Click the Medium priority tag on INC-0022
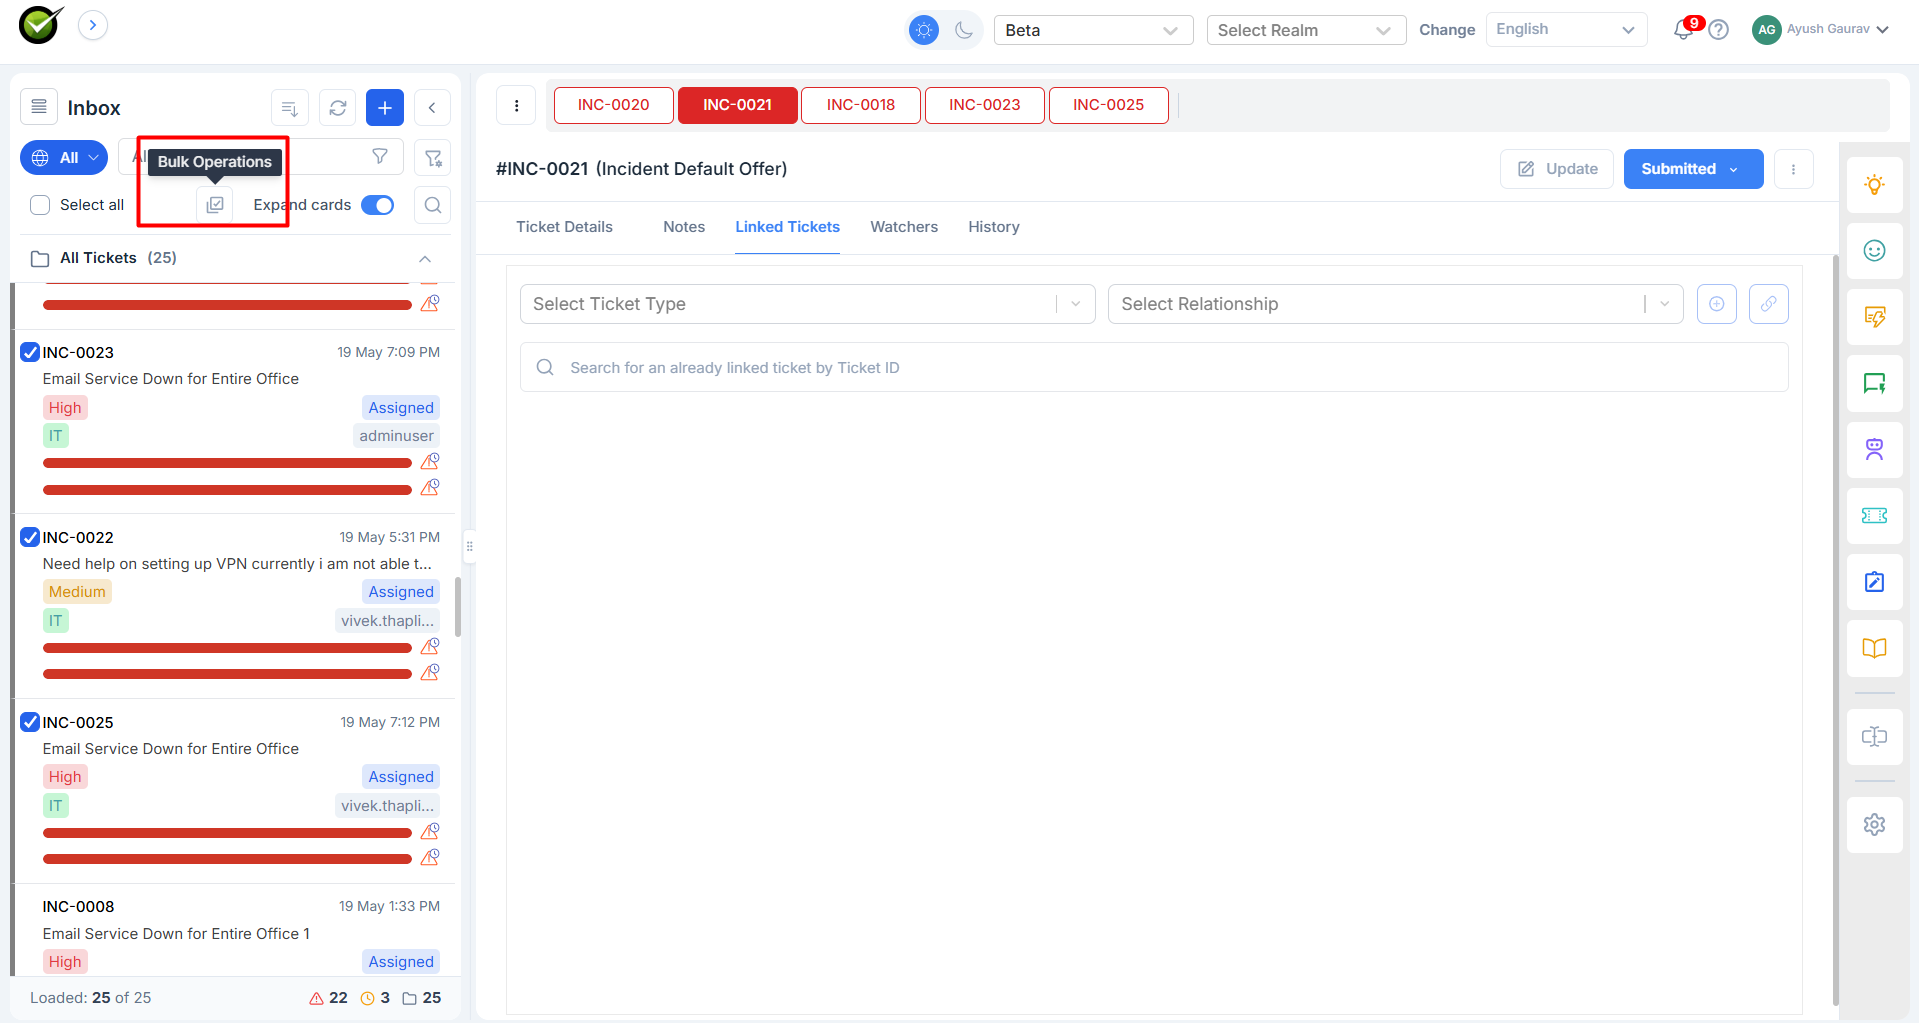The width and height of the screenshot is (1919, 1023). [77, 592]
